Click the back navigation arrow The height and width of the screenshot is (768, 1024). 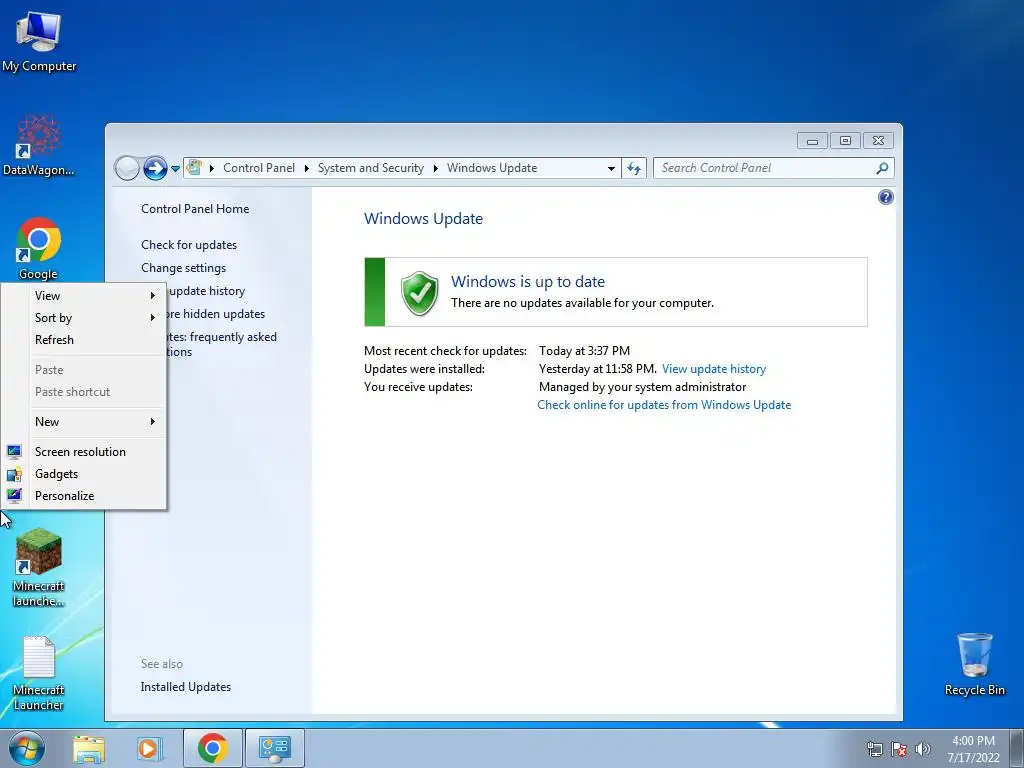click(x=127, y=168)
